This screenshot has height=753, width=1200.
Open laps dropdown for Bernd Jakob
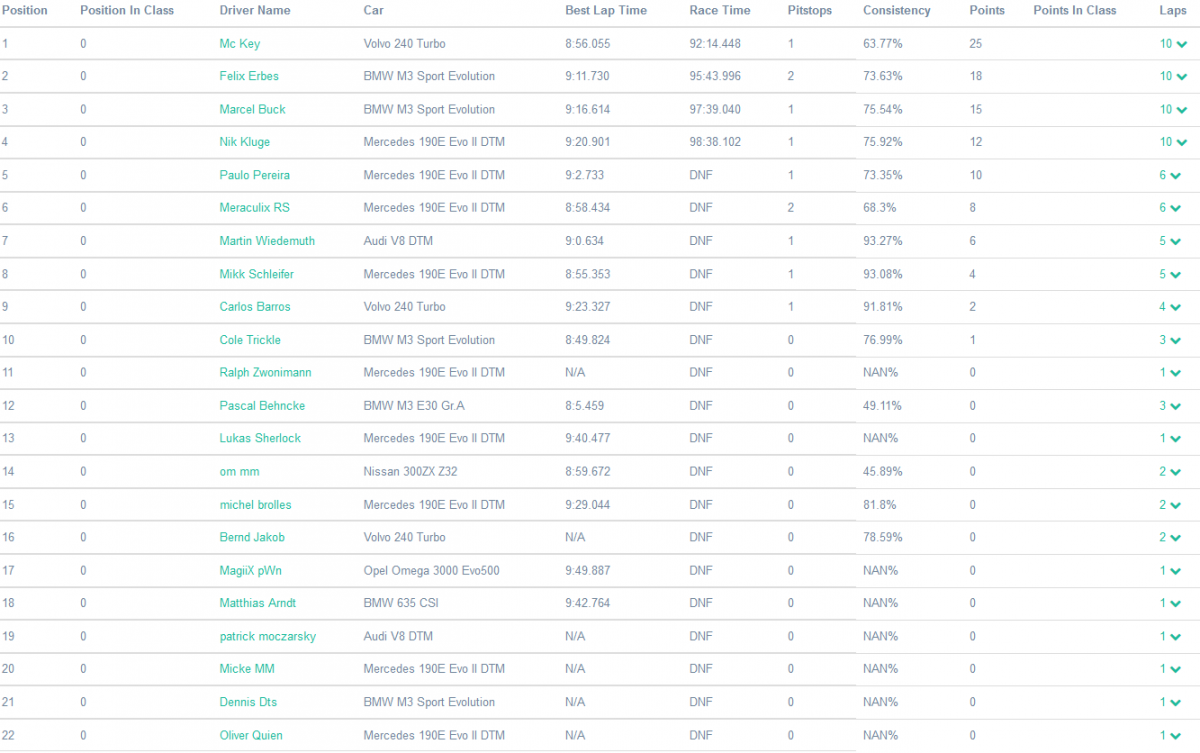tap(1175, 538)
